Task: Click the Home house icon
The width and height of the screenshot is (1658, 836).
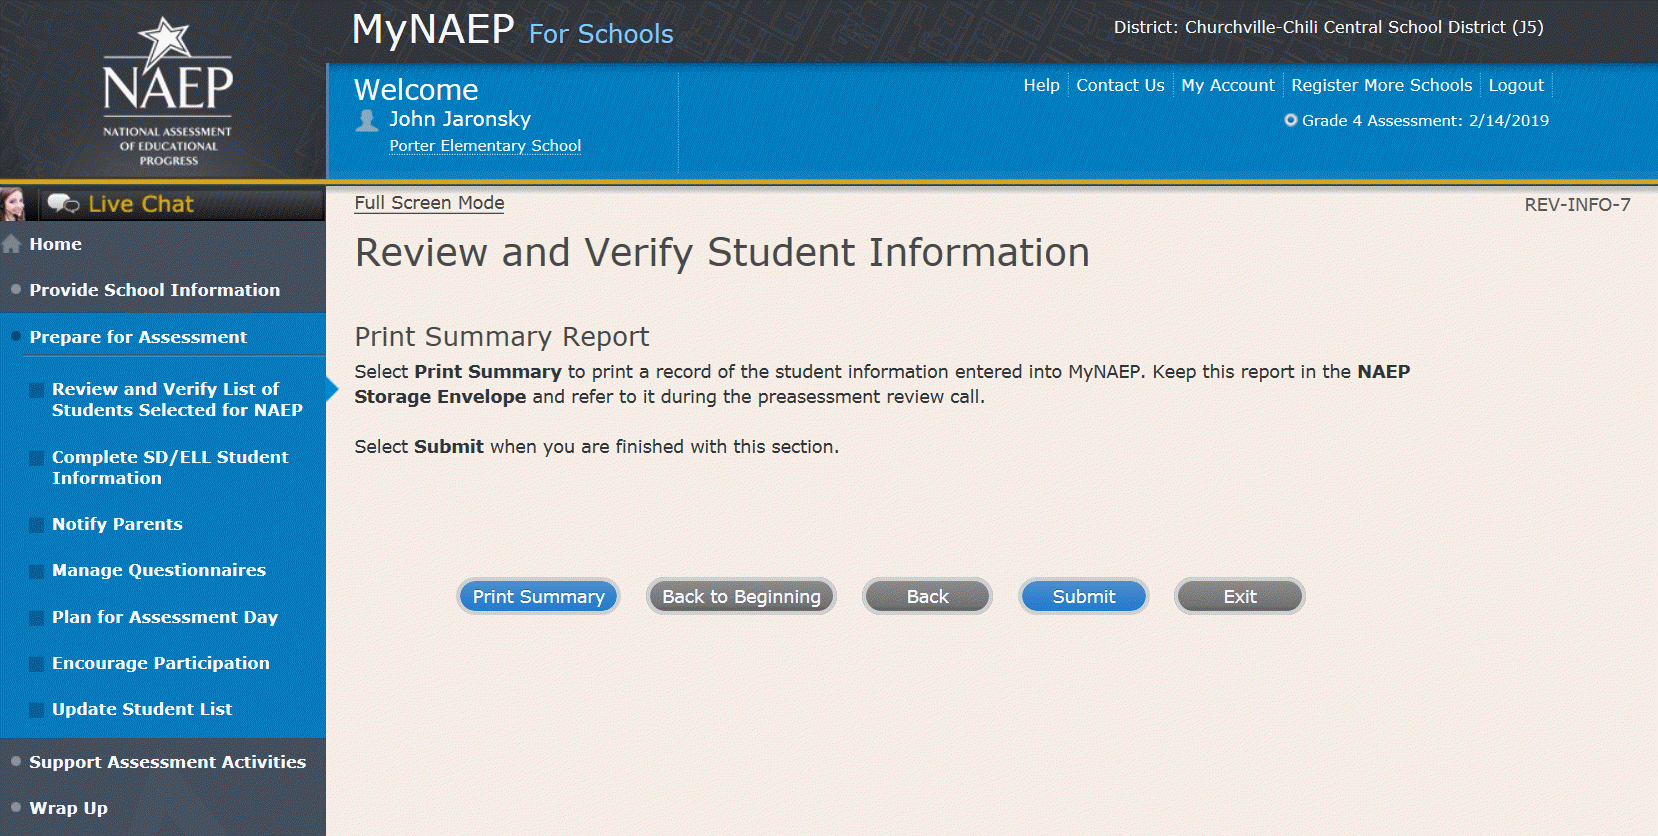Action: click(12, 244)
